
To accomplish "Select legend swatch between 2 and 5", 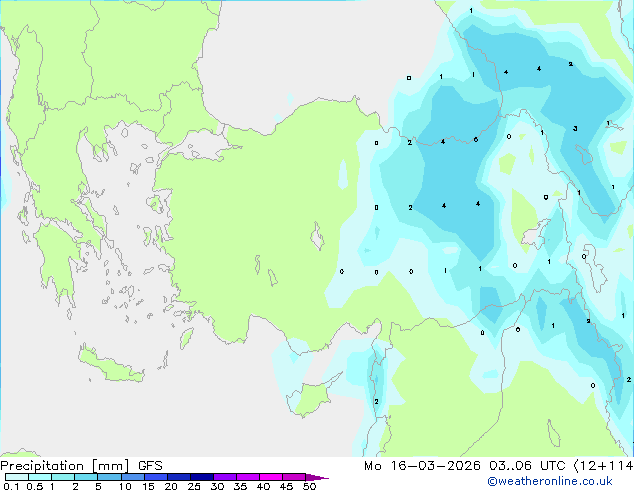I will point(86,477).
